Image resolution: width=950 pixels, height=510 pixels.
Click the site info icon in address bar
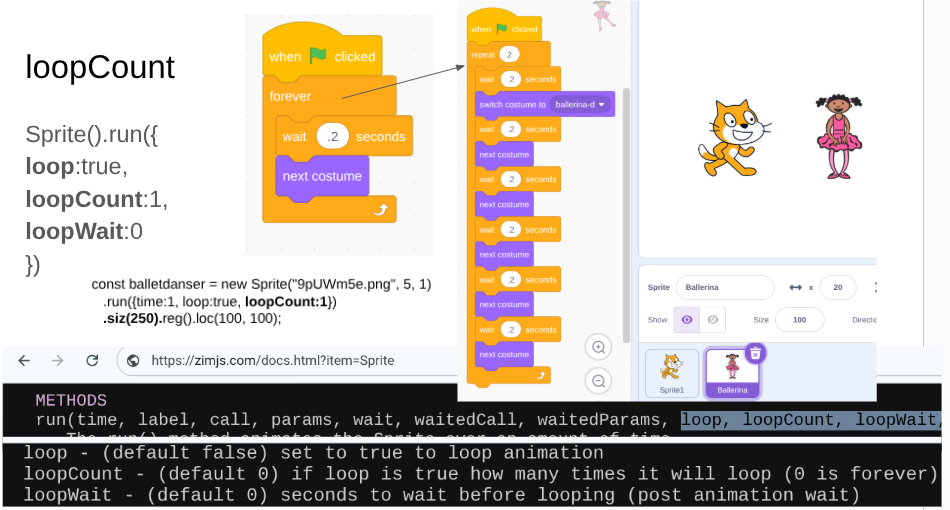(x=132, y=360)
